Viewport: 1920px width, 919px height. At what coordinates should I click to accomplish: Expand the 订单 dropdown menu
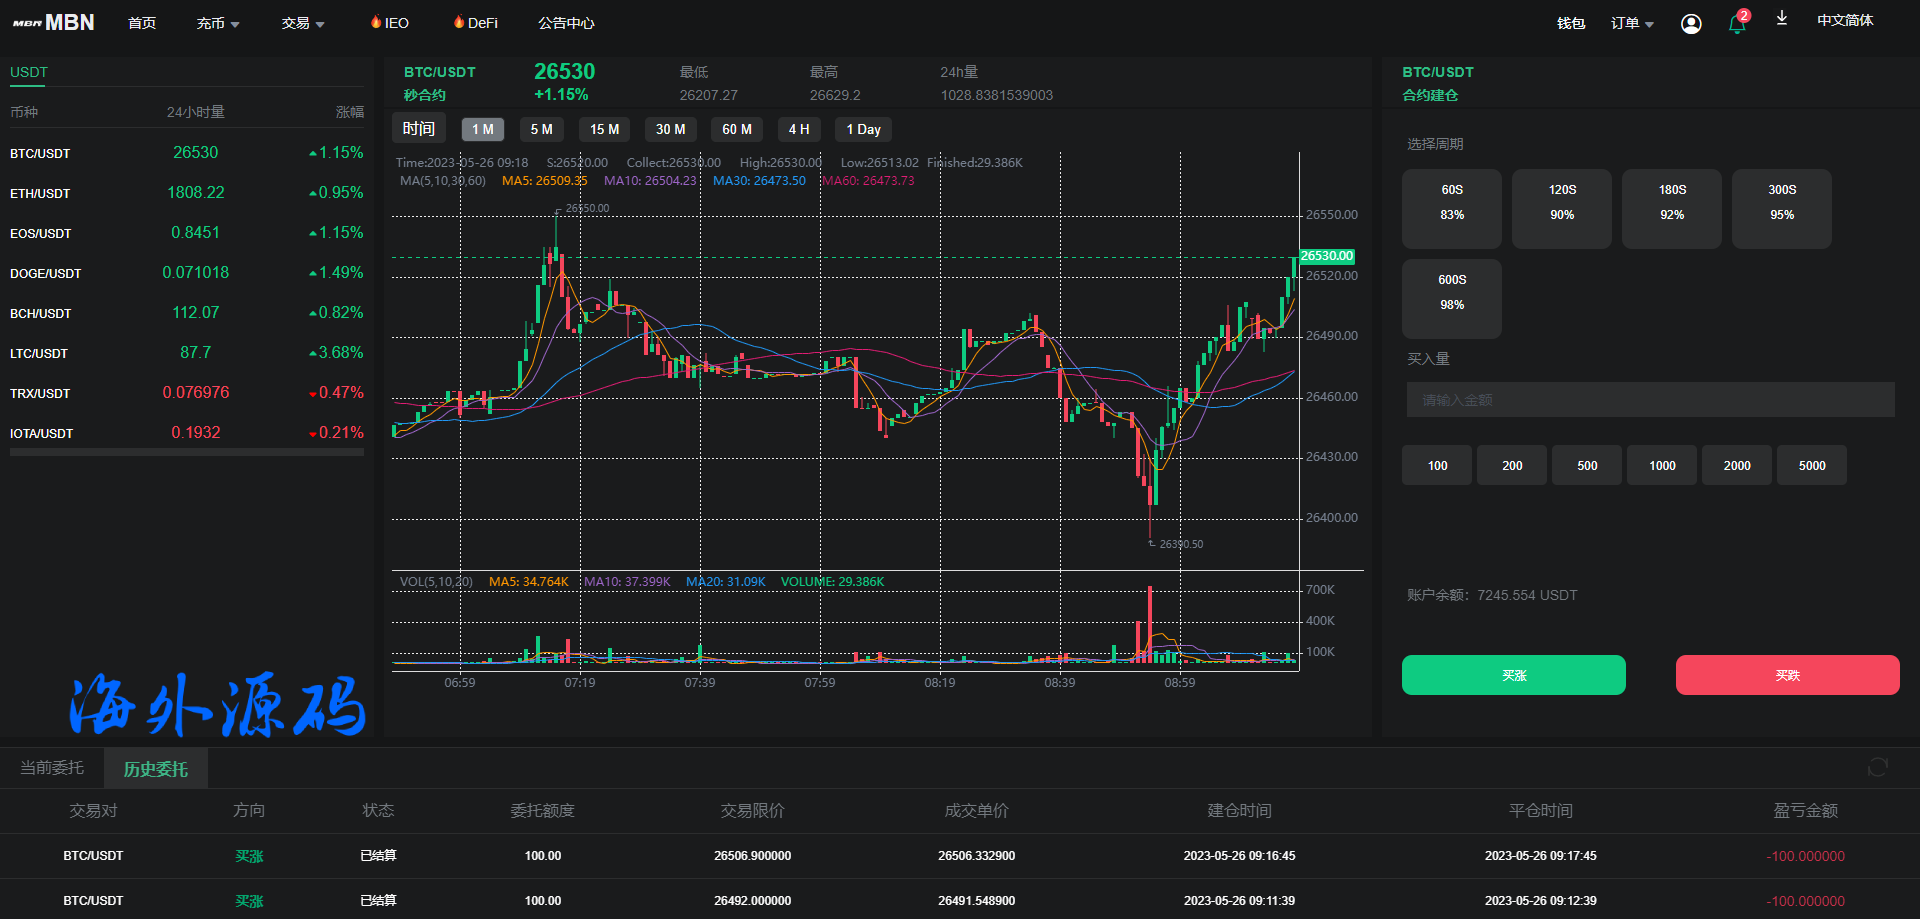point(1632,23)
